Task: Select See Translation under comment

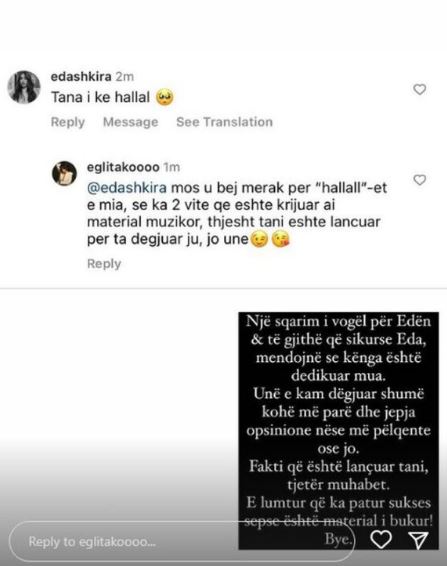Action: [224, 122]
